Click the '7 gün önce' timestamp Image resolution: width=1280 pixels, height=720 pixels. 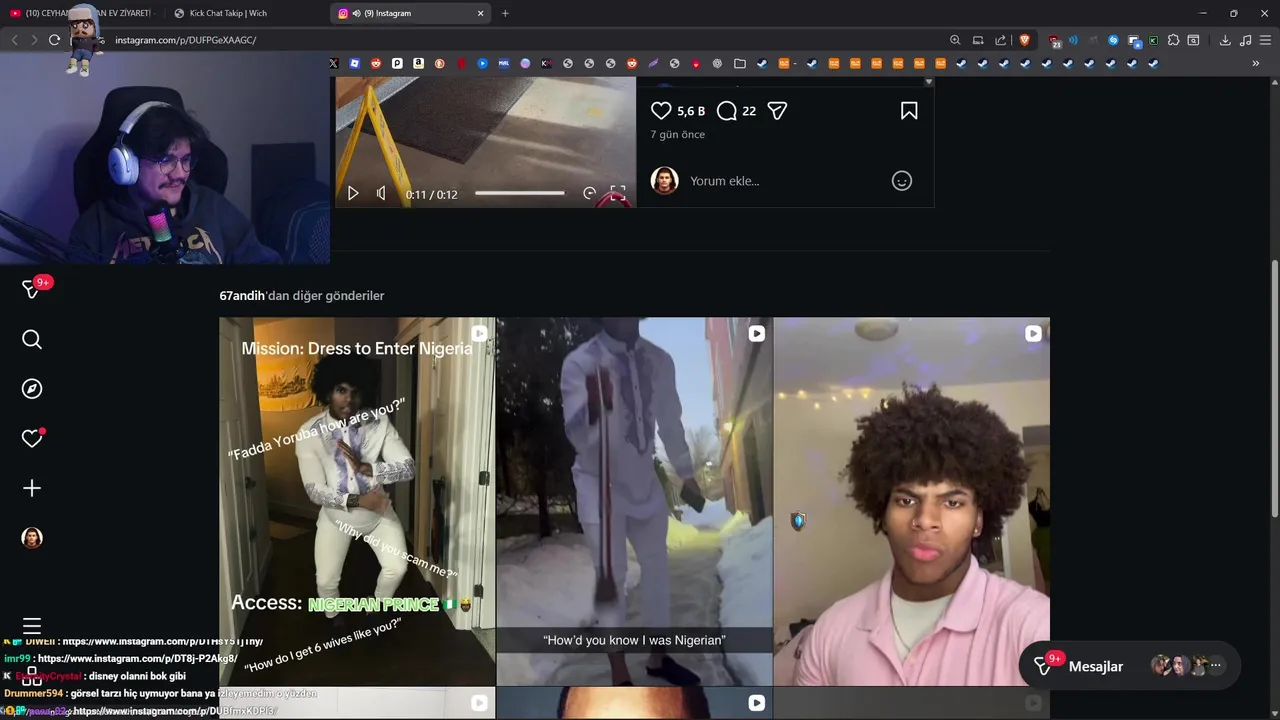coord(678,134)
